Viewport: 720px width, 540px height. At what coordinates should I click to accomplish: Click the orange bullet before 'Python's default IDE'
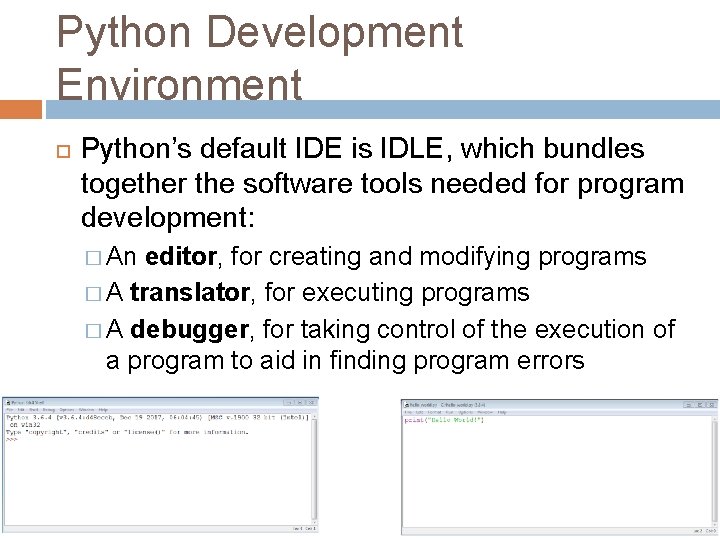(63, 152)
